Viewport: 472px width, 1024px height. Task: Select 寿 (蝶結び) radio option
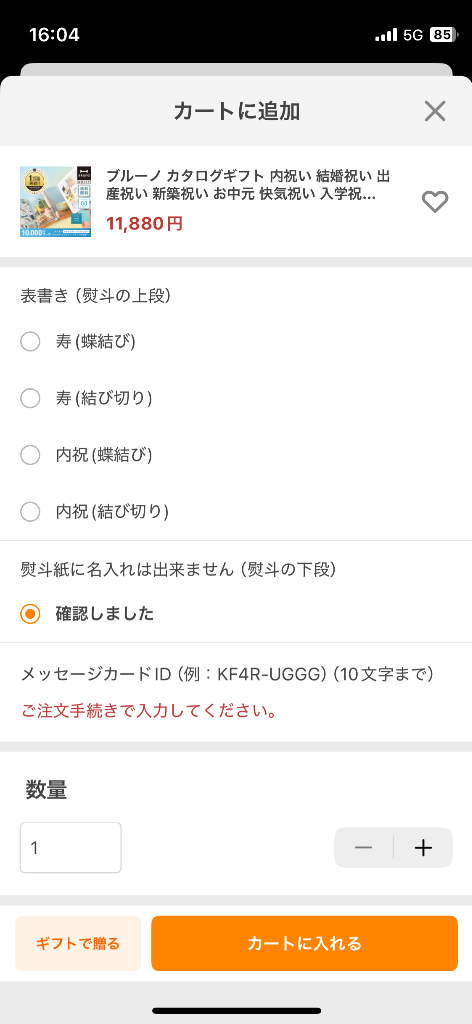pos(30,342)
